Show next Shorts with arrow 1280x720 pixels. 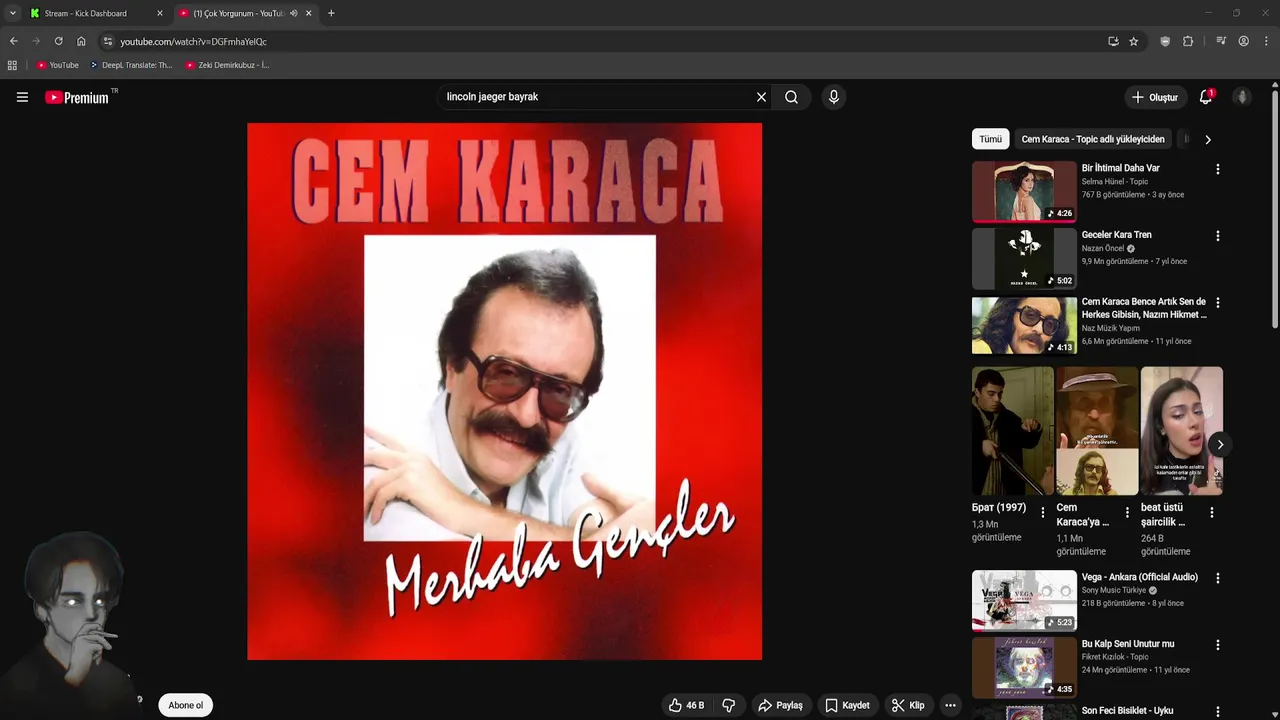pos(1219,444)
